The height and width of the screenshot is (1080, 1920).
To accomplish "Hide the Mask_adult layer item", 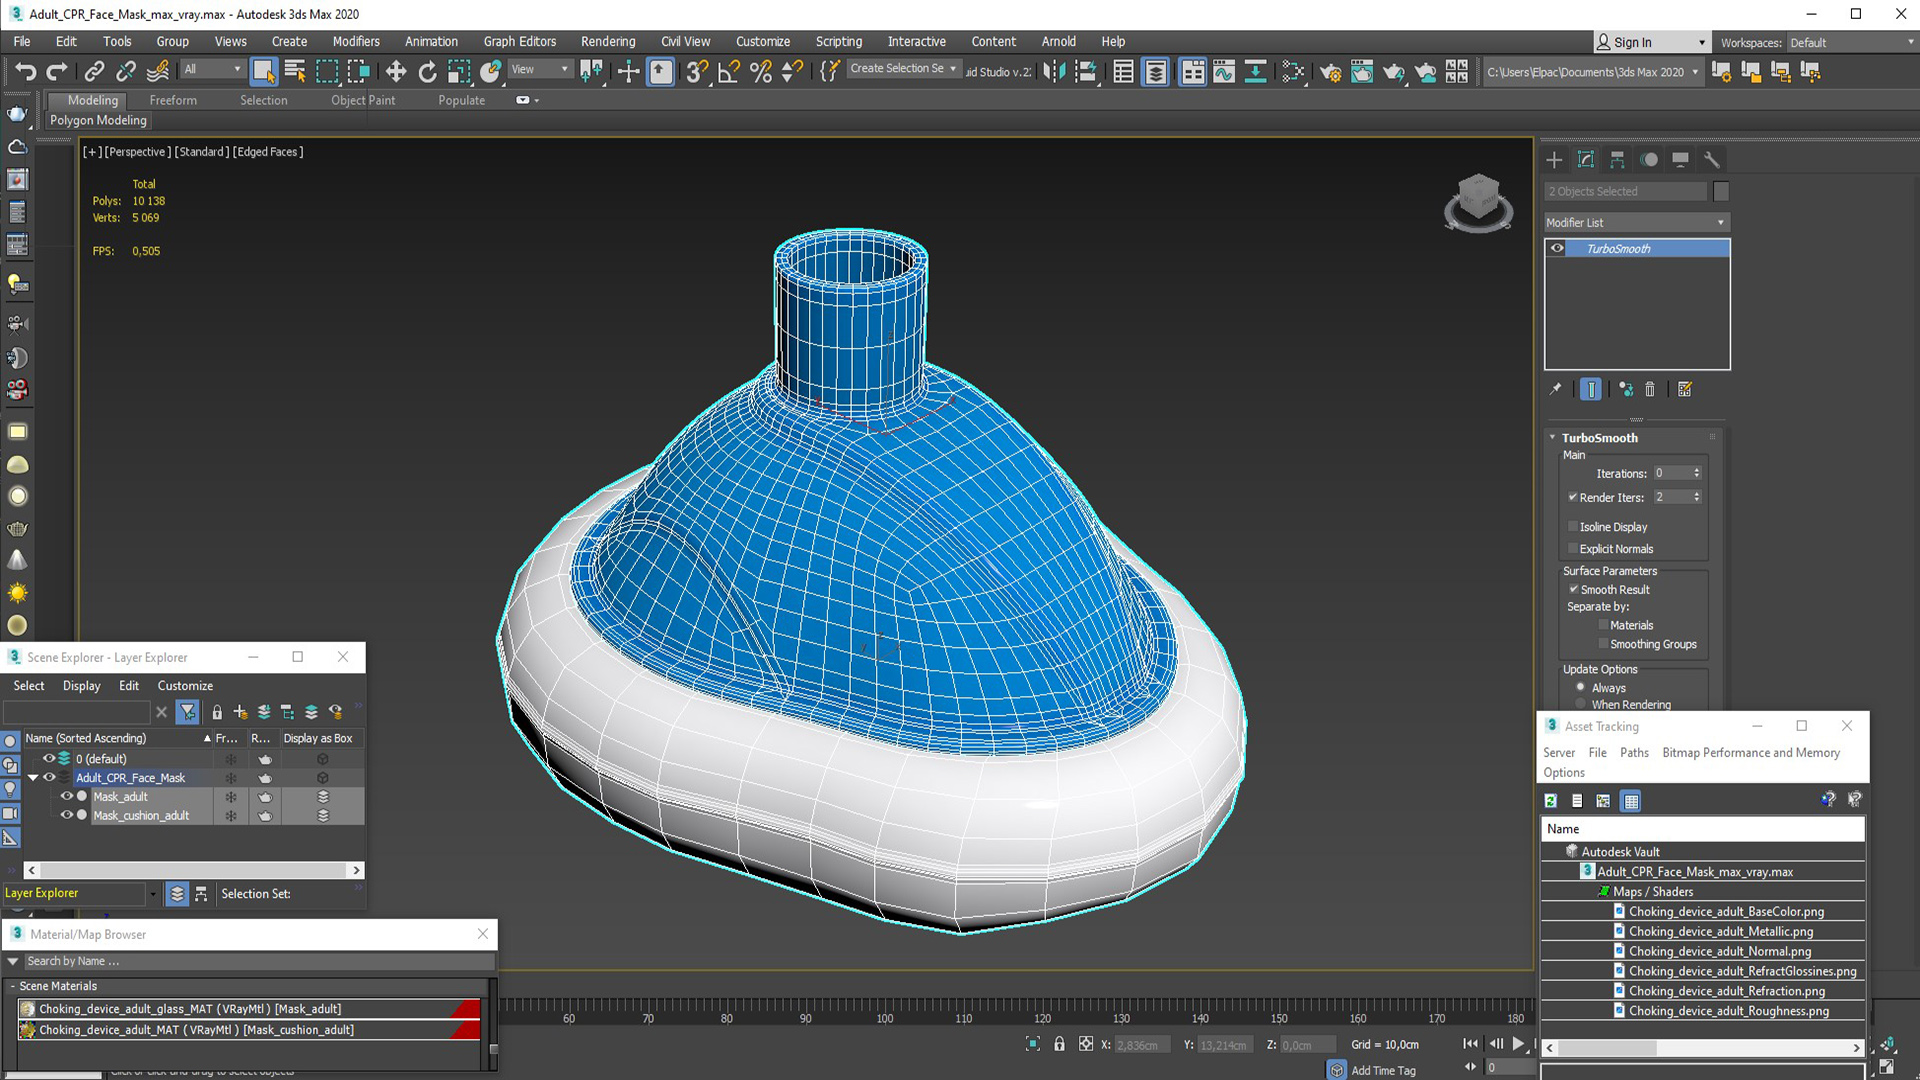I will click(x=67, y=797).
